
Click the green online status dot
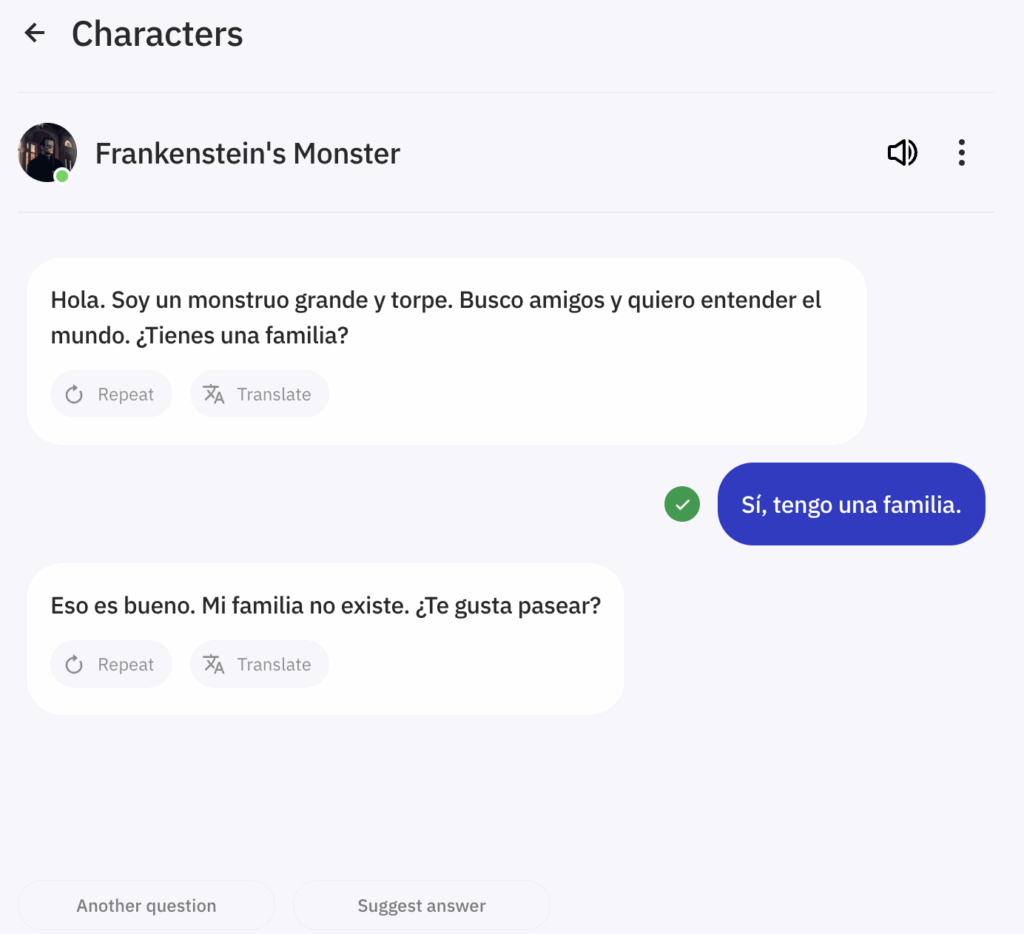click(x=62, y=176)
